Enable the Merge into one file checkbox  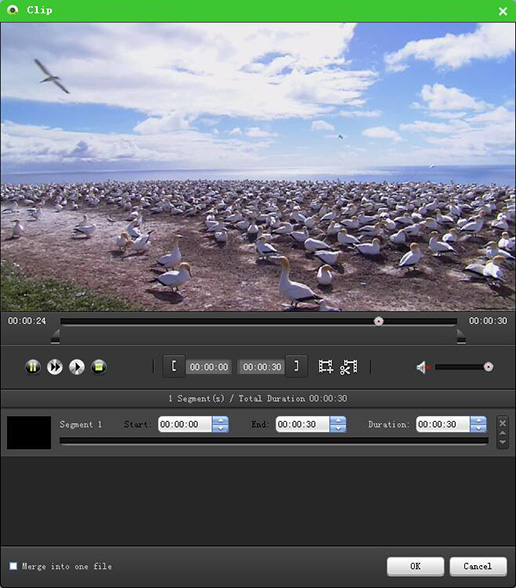(x=13, y=566)
